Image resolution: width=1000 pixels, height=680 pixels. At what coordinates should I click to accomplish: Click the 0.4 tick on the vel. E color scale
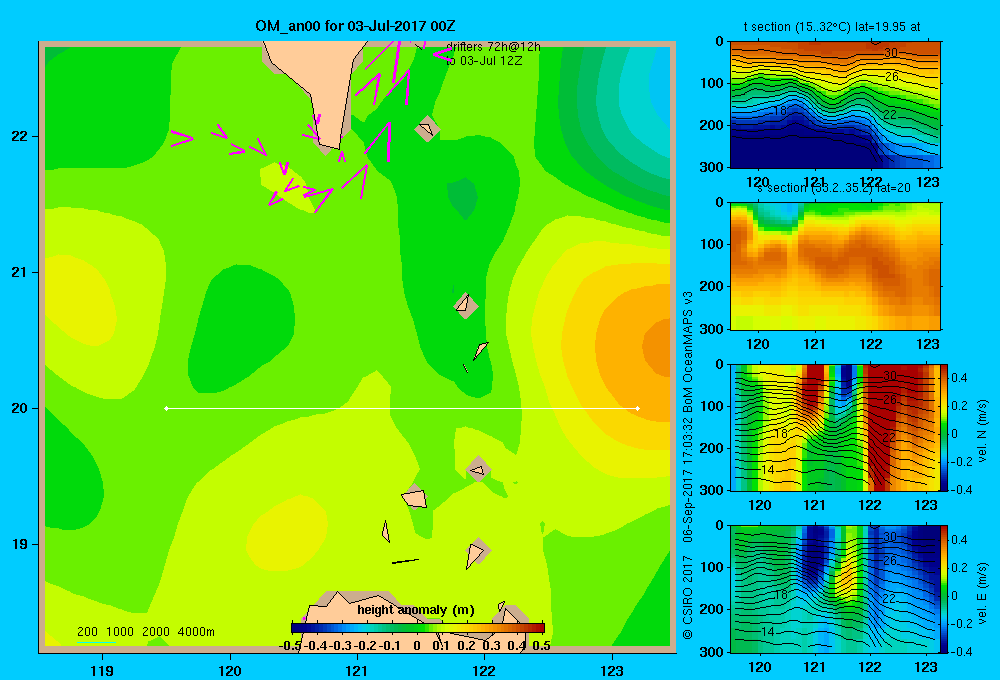[x=960, y=539]
